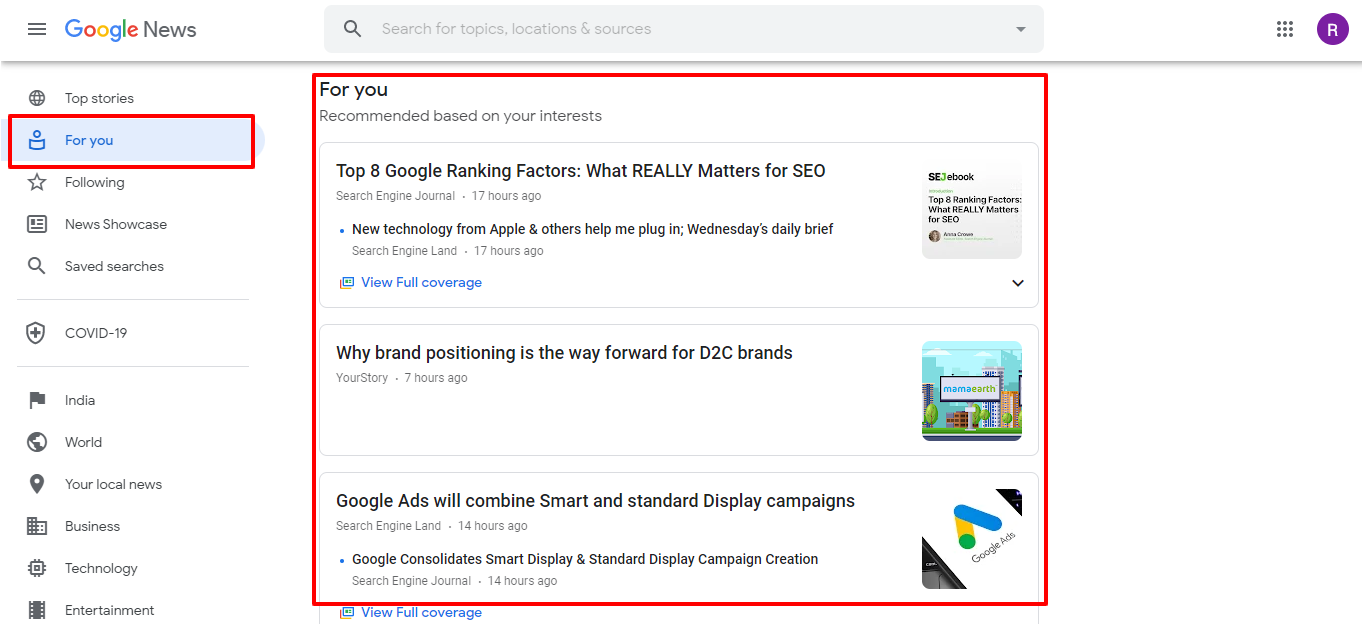Select the Top stories globe icon
This screenshot has height=624, width=1362.
click(x=37, y=98)
